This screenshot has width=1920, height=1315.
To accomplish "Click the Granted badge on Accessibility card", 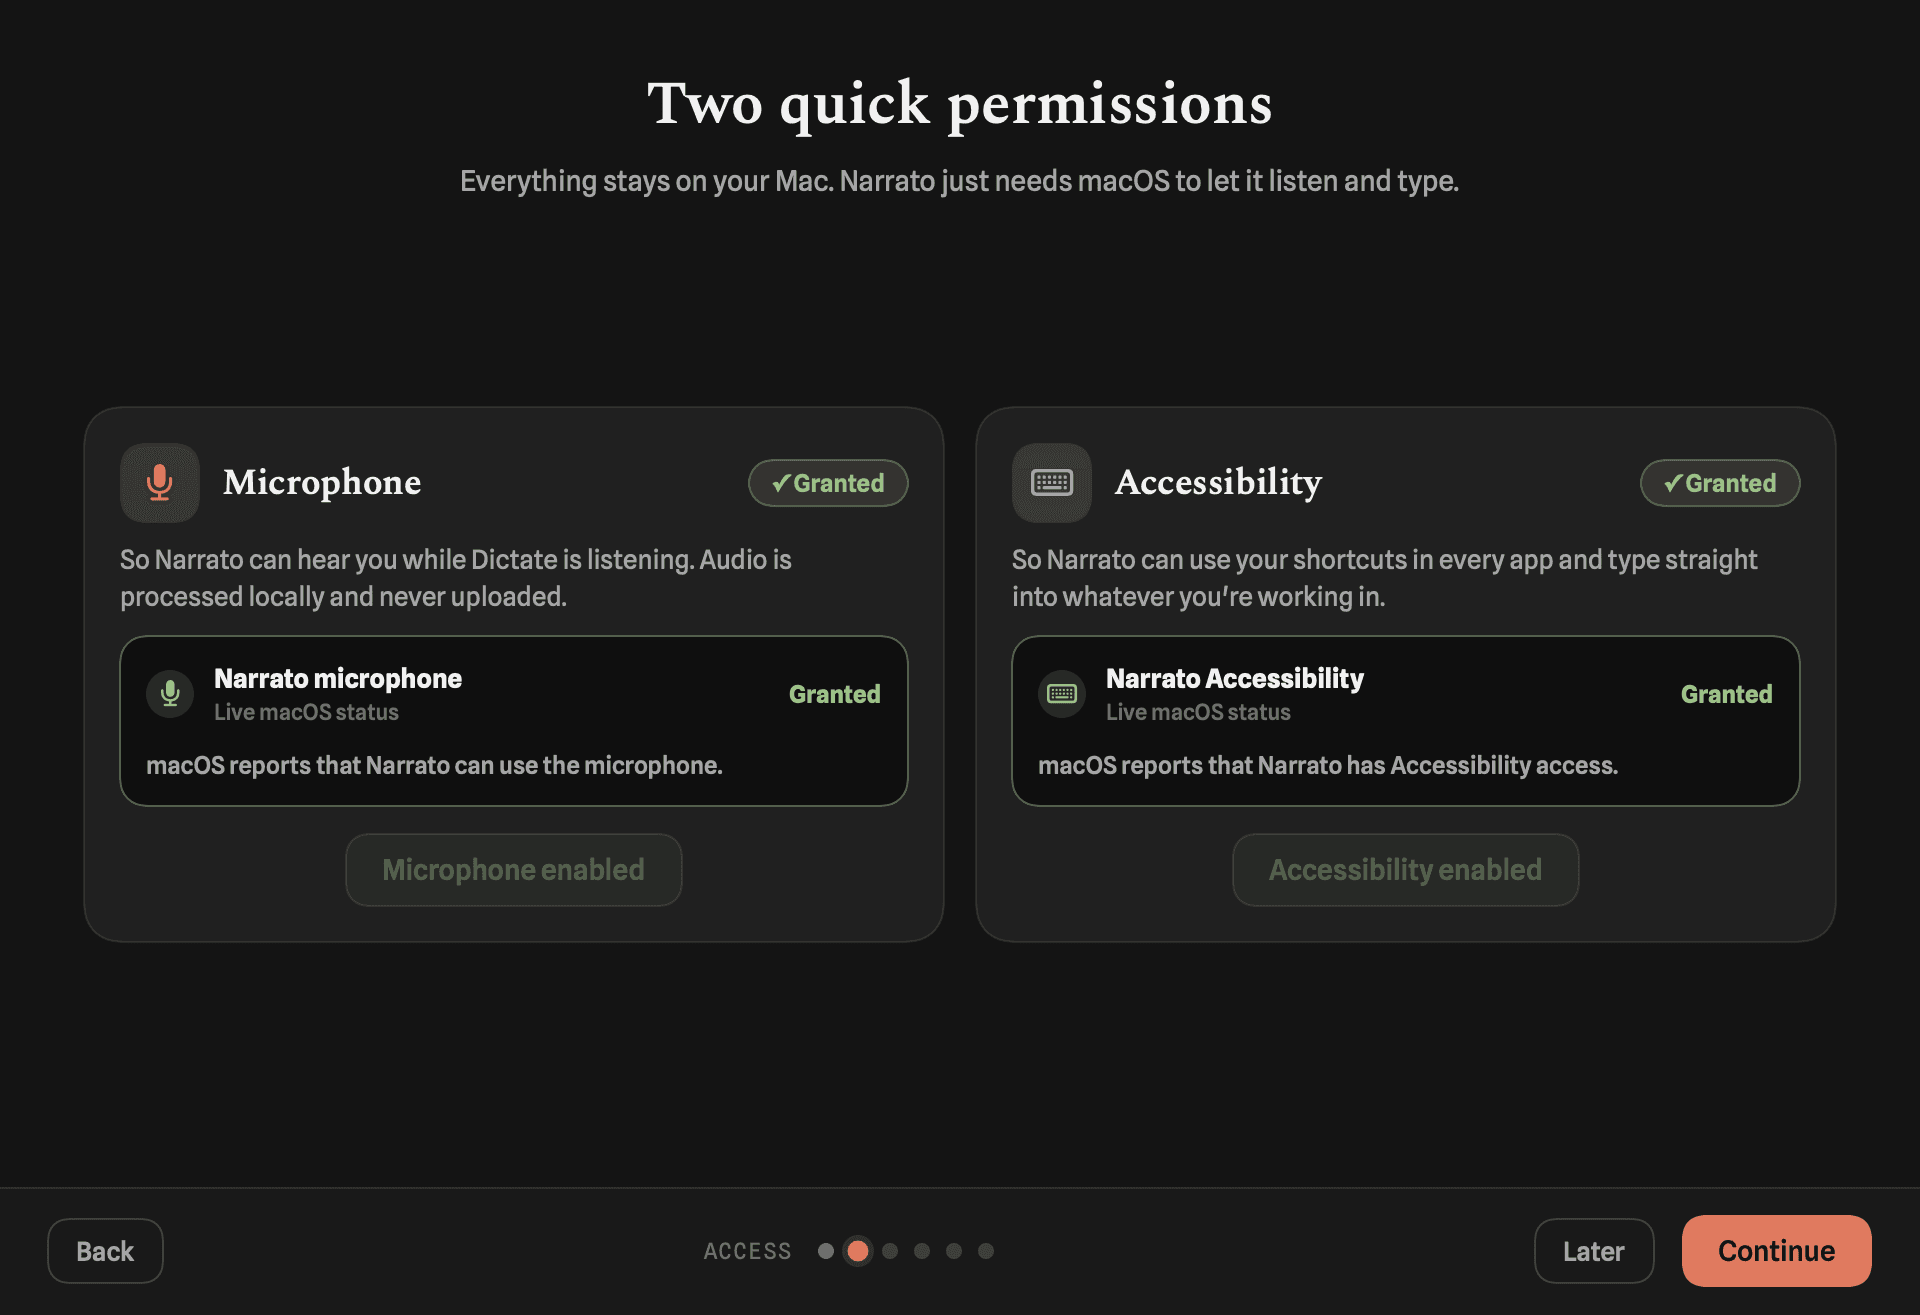I will [1720, 483].
